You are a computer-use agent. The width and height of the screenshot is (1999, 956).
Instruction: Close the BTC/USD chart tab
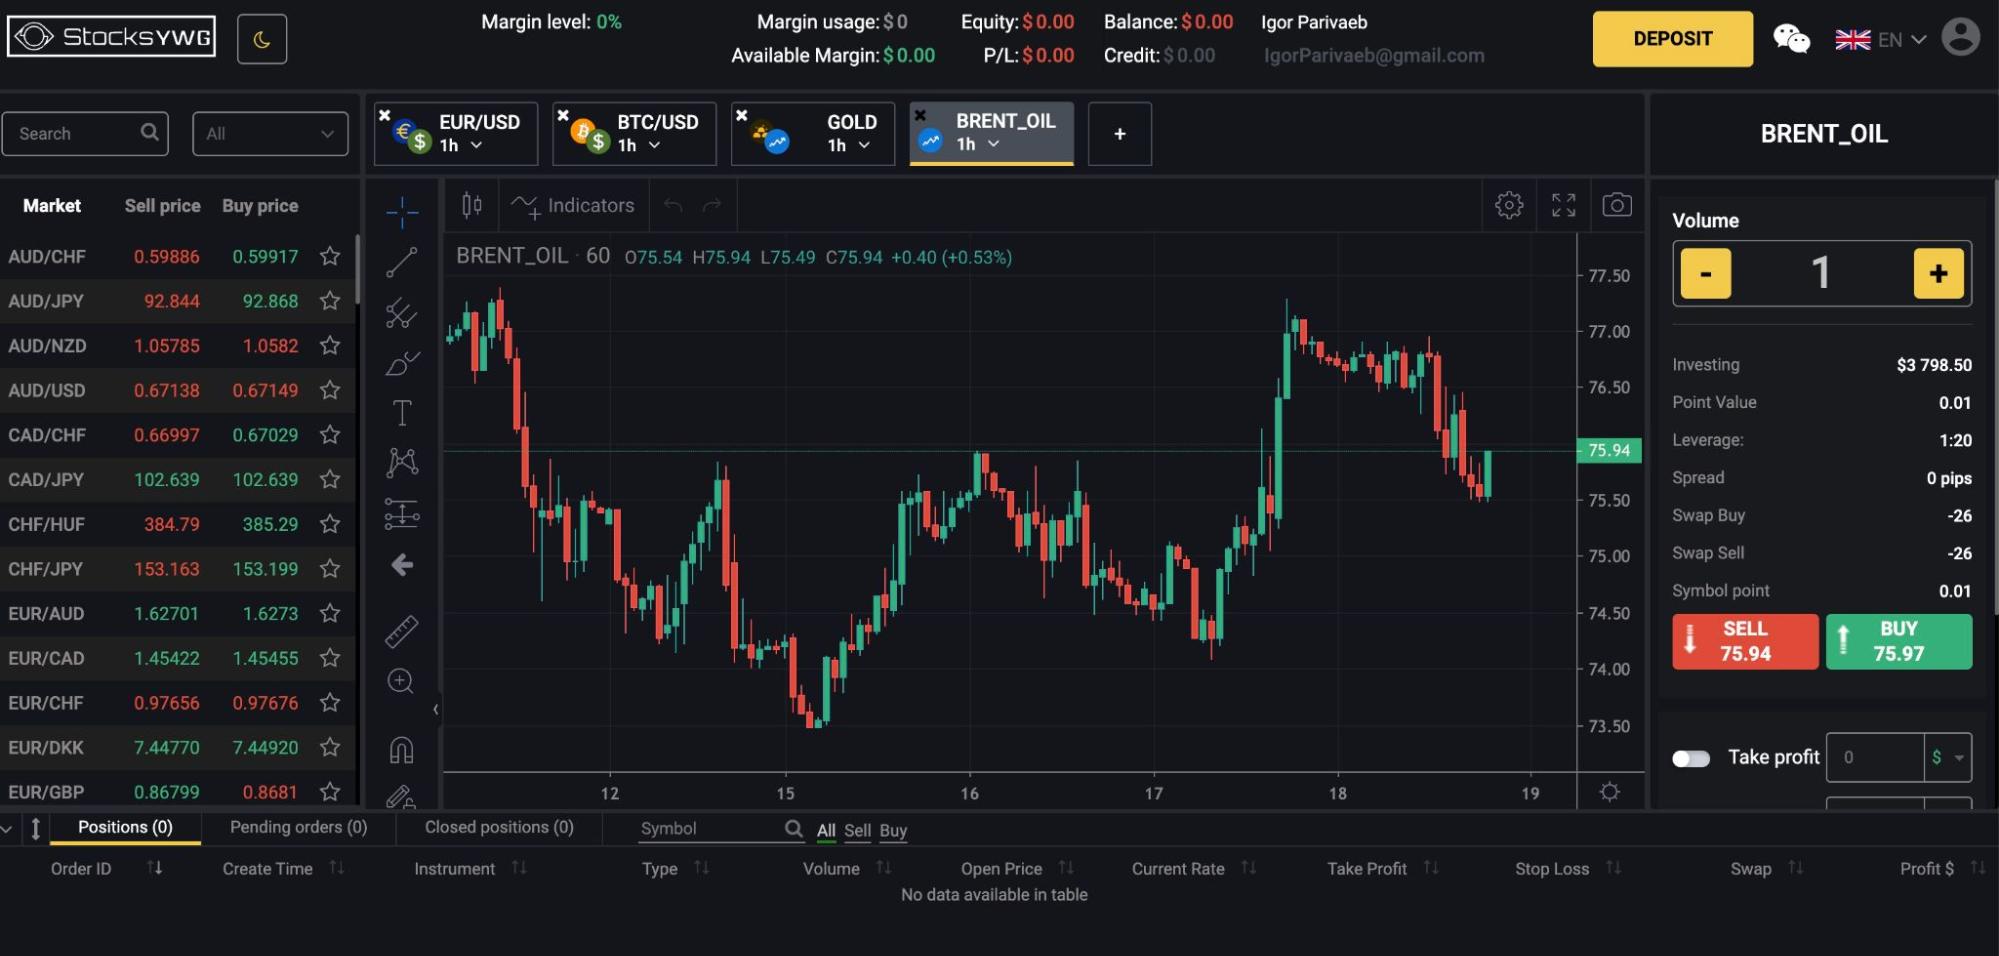563,116
